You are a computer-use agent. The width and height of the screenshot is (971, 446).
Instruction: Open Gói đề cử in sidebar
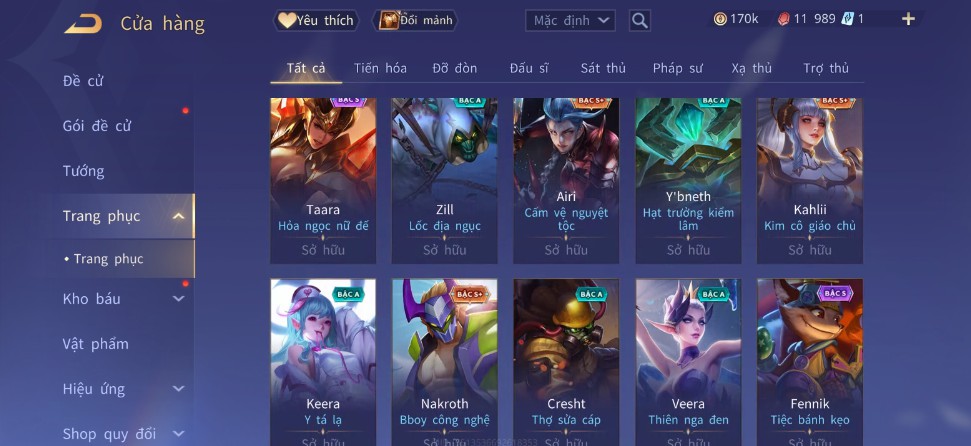97,126
